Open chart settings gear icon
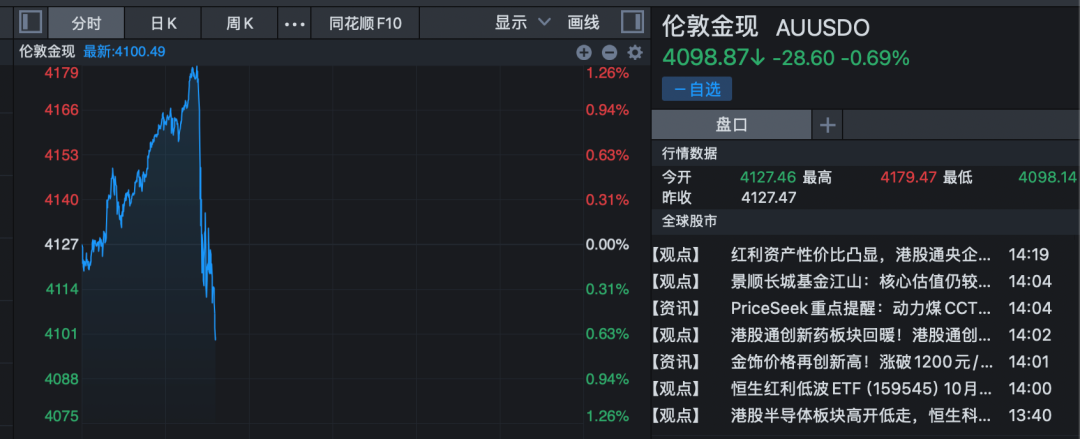Screen dimensions: 1080x439 [634, 53]
